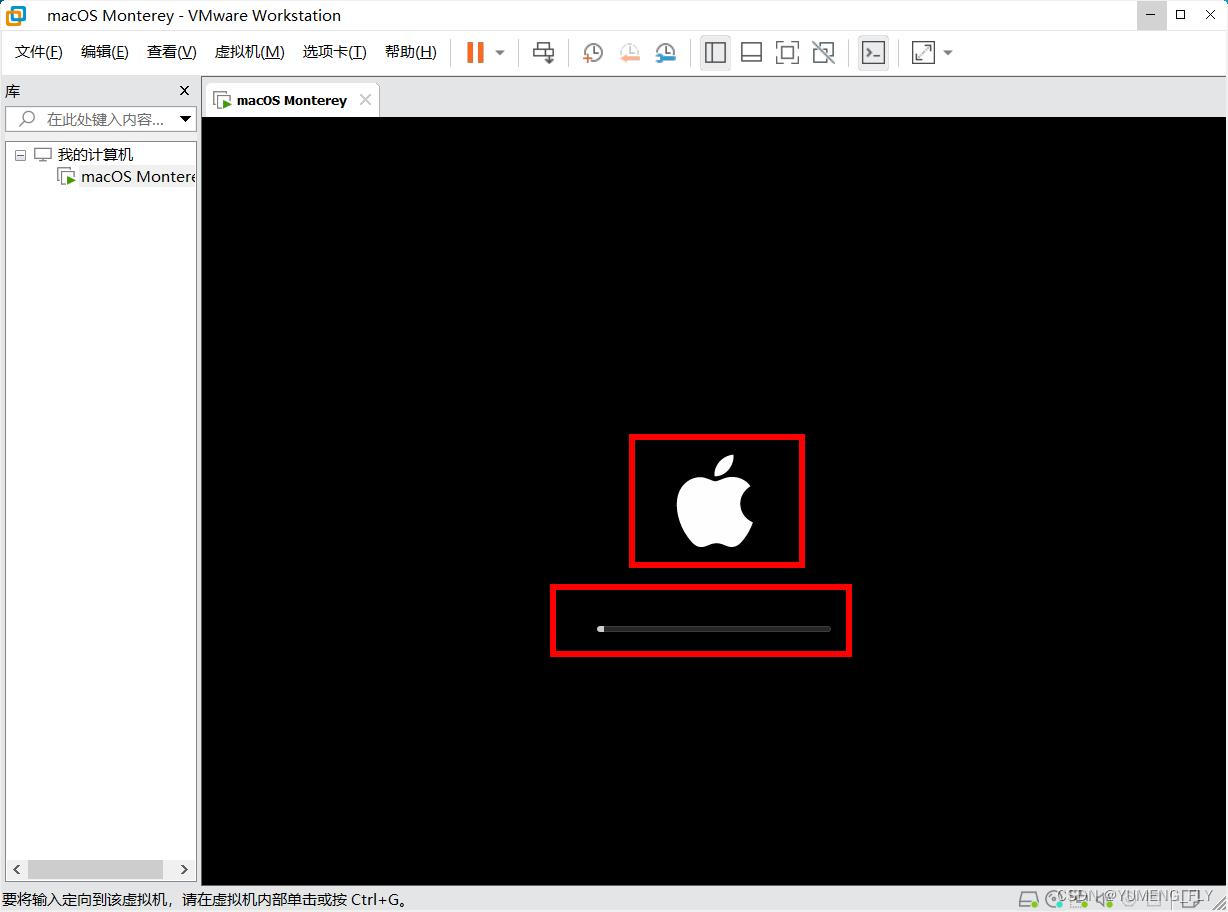Open the 虚拟机(M) menu

click(x=250, y=52)
